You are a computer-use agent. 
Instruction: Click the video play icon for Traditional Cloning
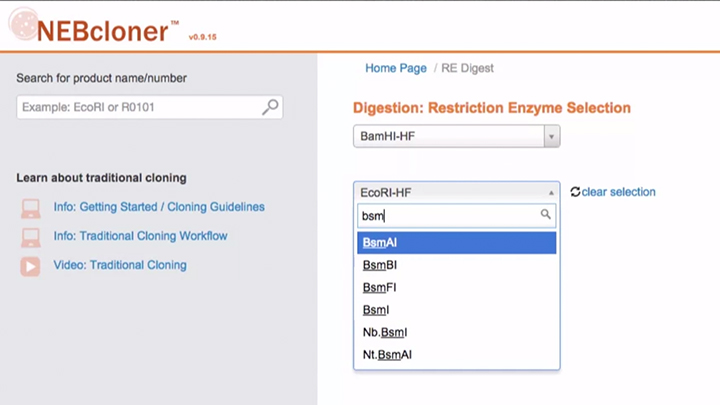tap(31, 266)
